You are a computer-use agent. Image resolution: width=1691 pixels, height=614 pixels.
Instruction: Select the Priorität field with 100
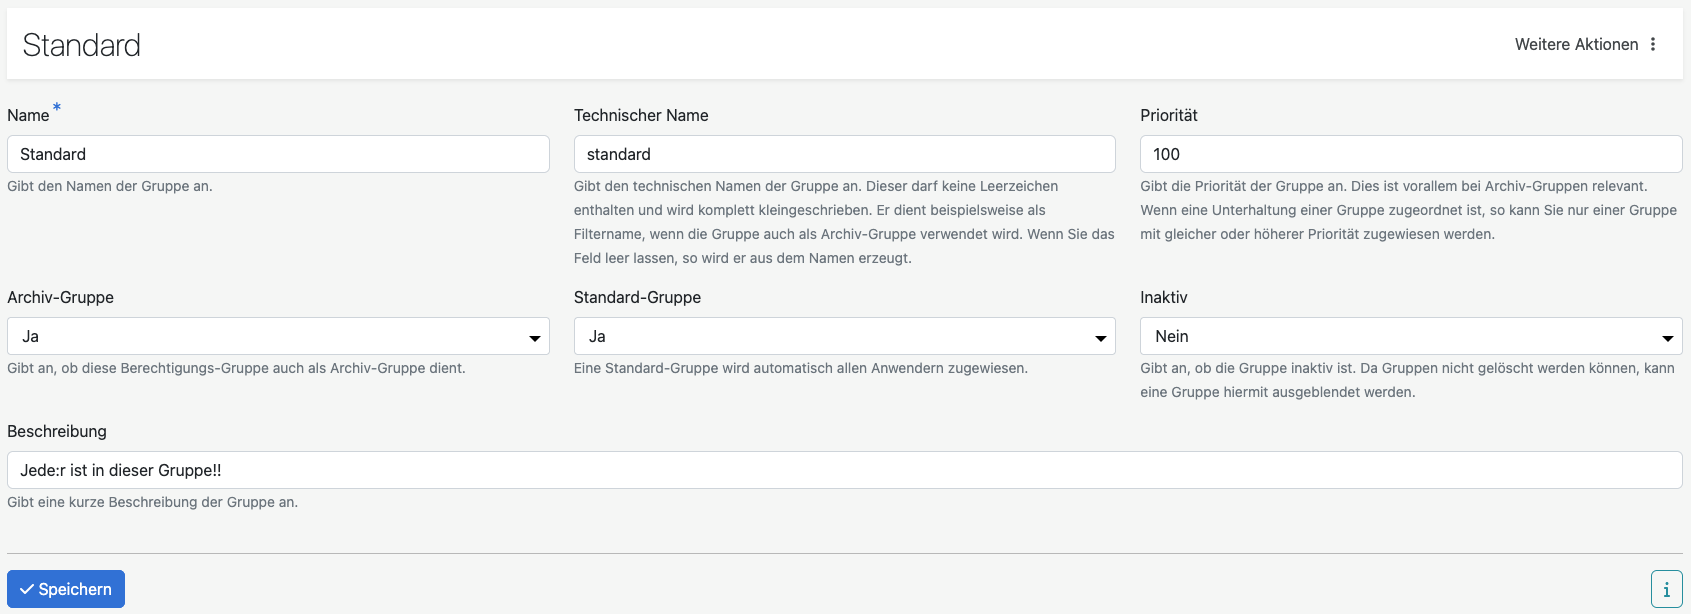click(x=1410, y=154)
